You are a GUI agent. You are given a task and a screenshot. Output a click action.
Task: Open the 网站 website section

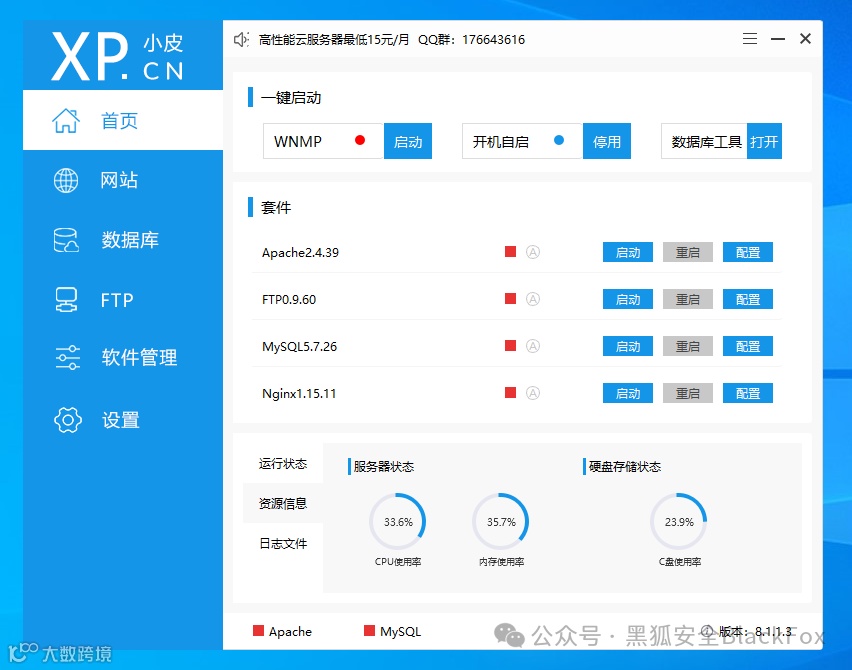(123, 180)
